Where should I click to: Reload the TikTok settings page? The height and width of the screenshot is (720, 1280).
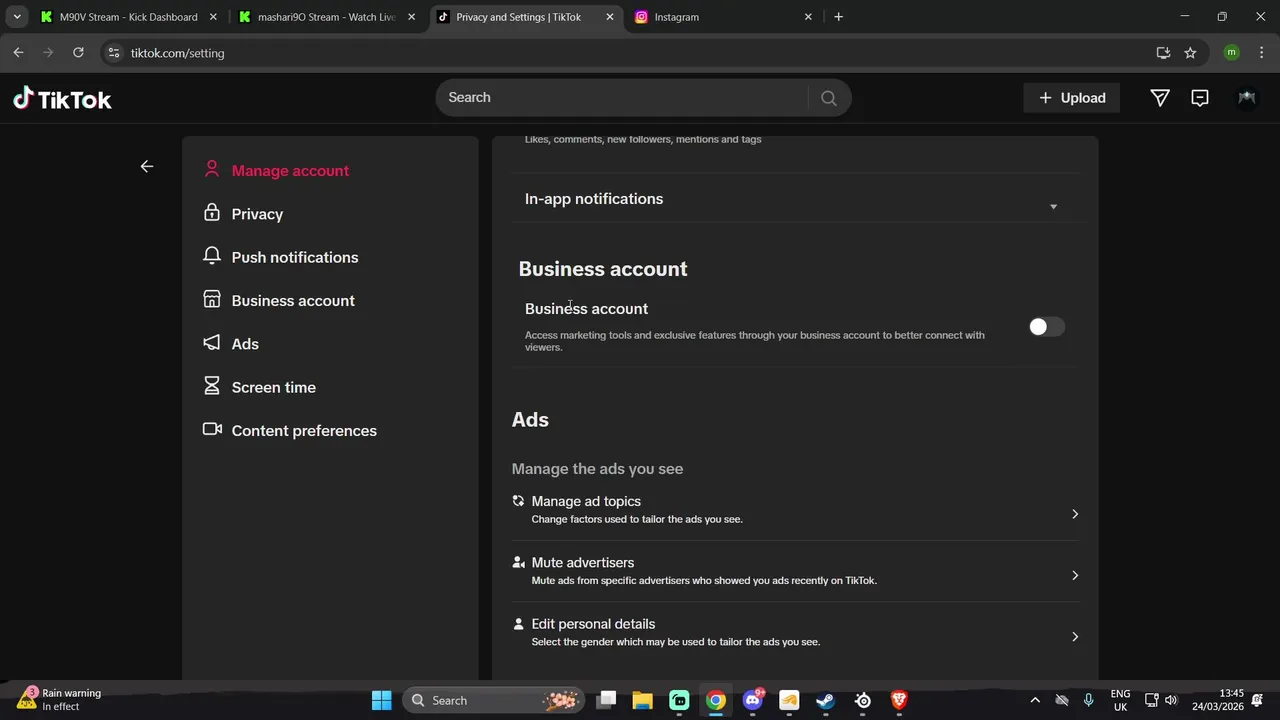point(78,53)
